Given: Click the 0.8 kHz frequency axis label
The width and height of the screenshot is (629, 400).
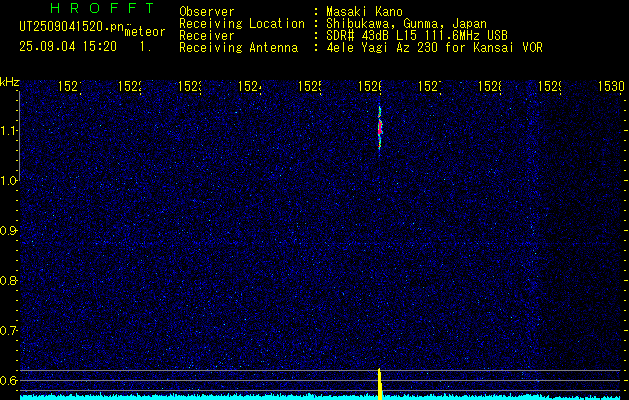Looking at the screenshot, I should click(x=10, y=280).
